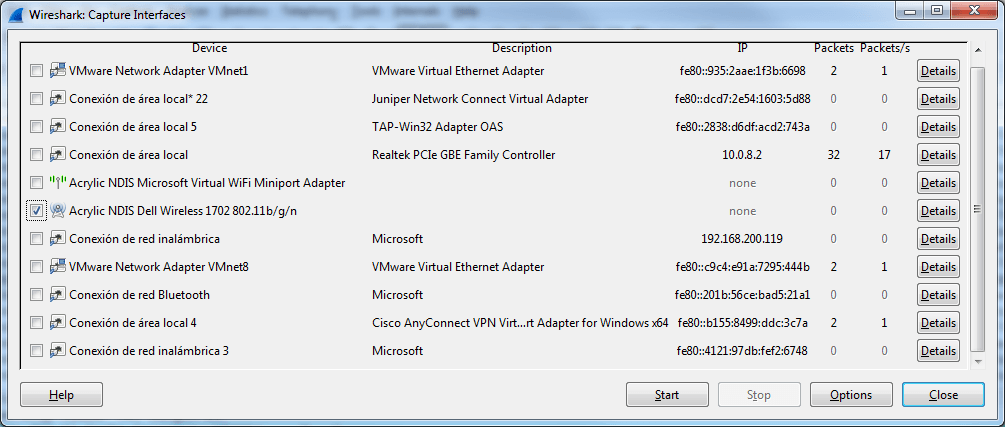Click the vertical scrollbar thumb

(977, 208)
